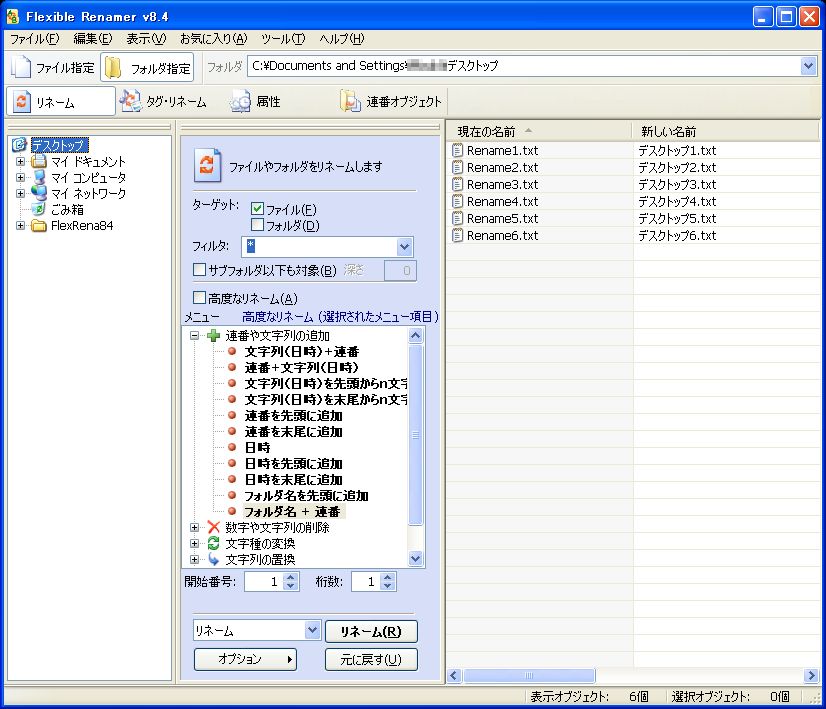Expand the 文字種の変換 node
This screenshot has width=826, height=709.
coord(194,543)
